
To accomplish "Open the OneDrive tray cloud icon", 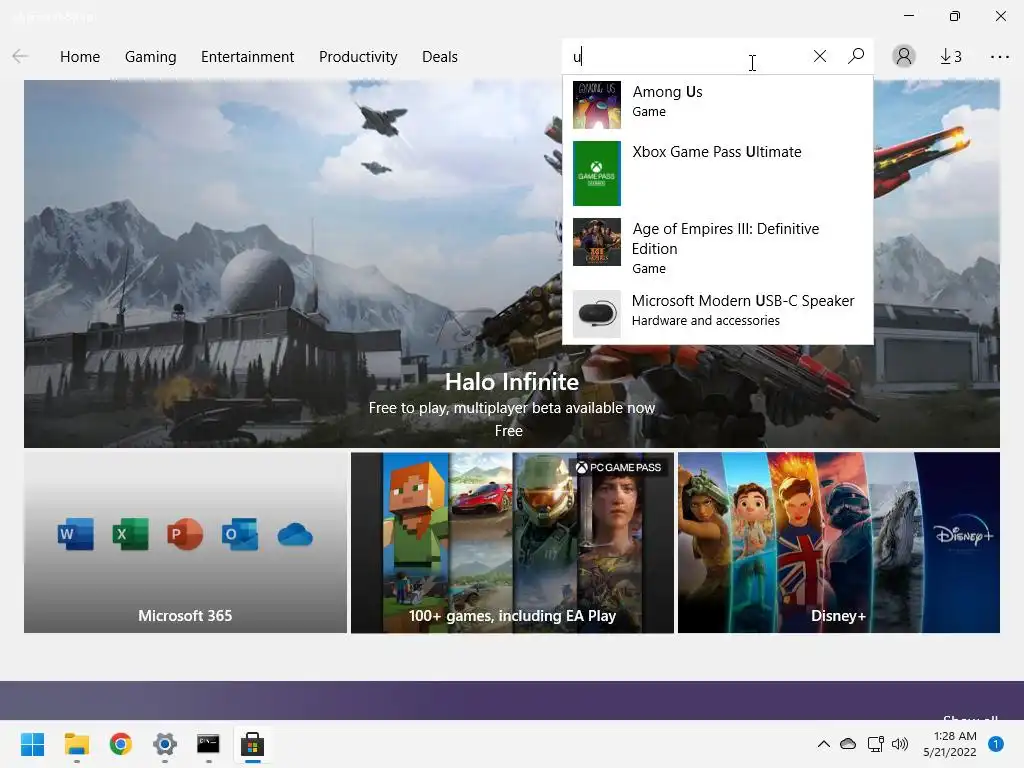I will 848,744.
